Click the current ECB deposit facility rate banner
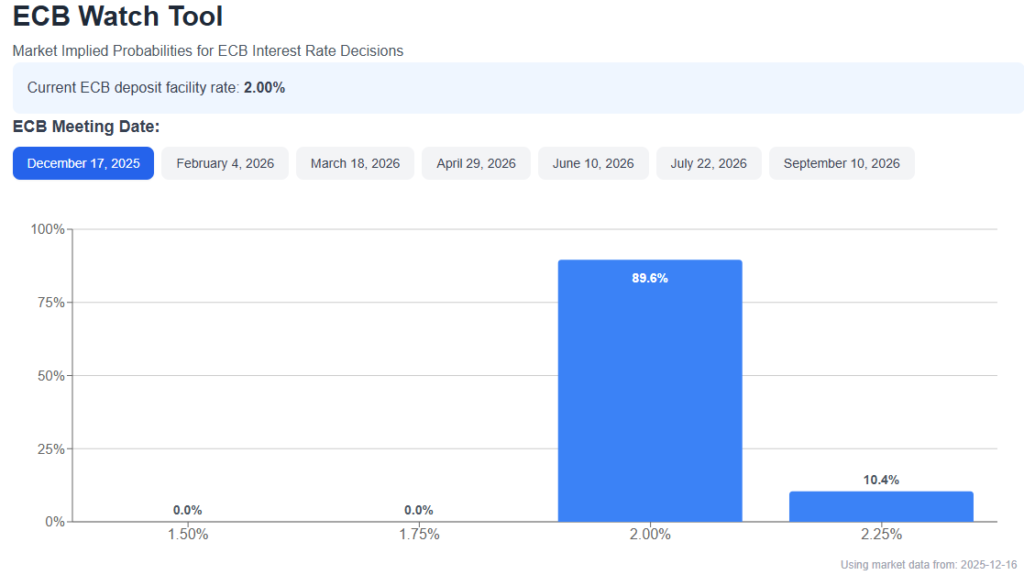Viewport: 1024px width, 575px height. [x=517, y=87]
